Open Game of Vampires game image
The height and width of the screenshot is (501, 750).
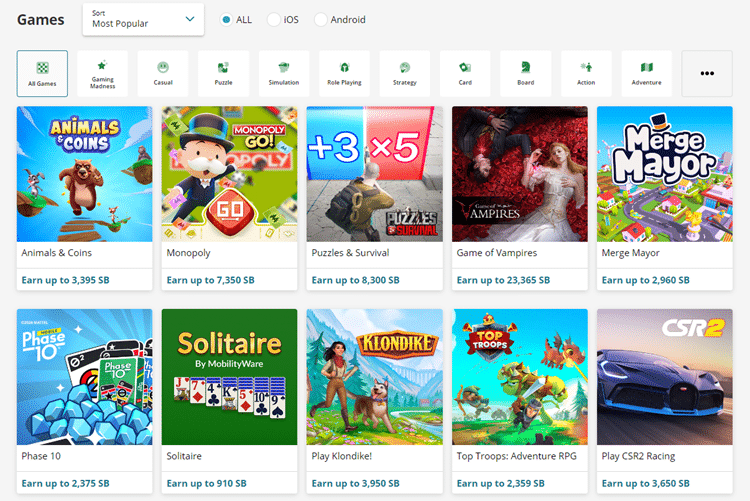click(x=520, y=174)
